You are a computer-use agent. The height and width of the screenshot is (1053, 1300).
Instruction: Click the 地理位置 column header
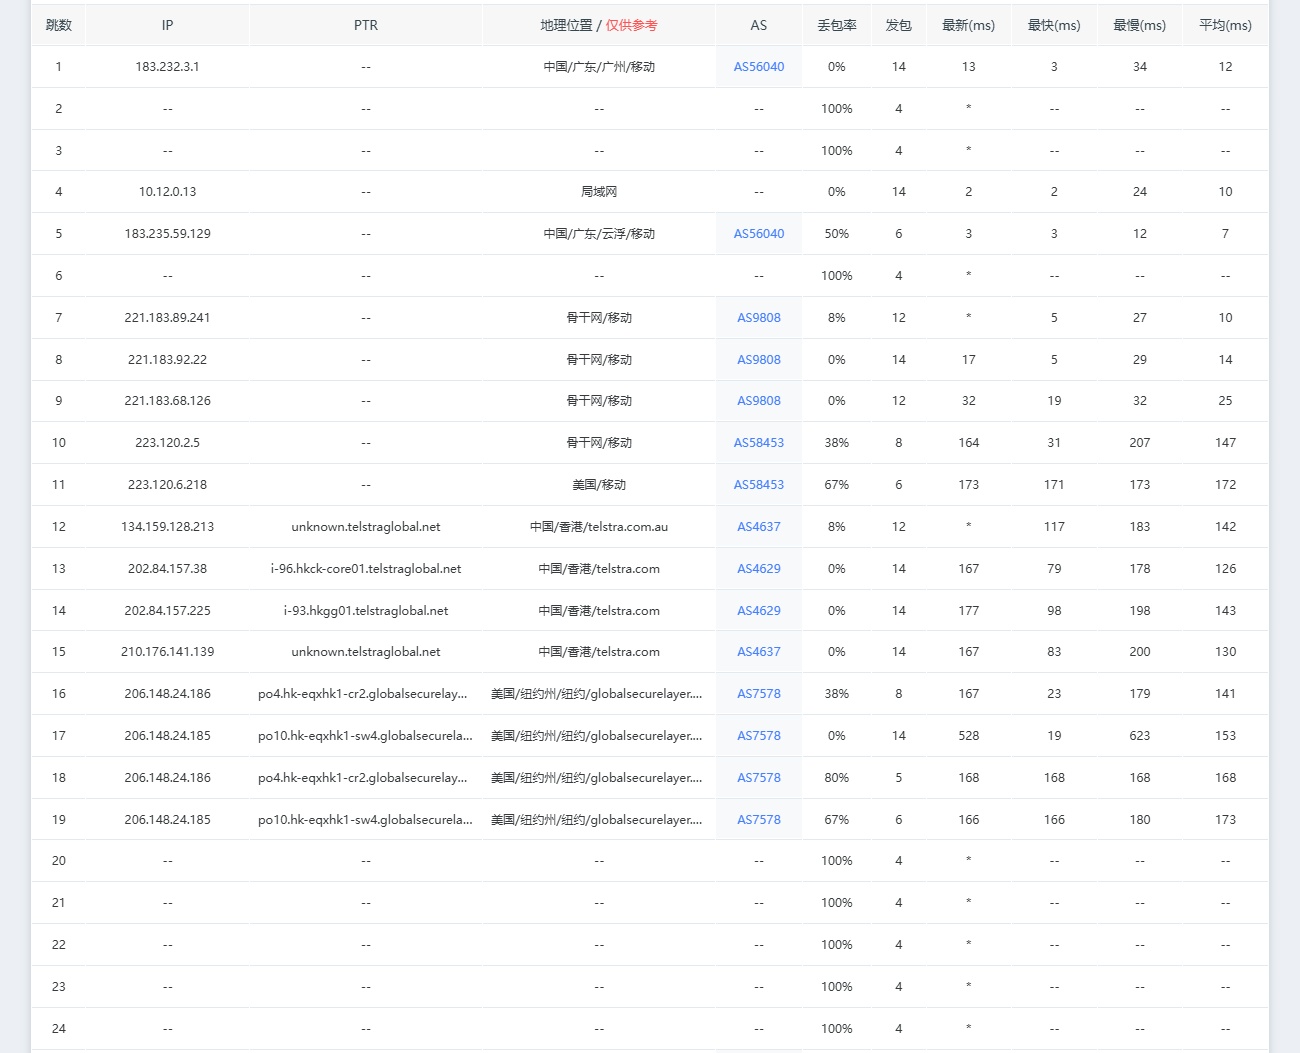coord(567,26)
